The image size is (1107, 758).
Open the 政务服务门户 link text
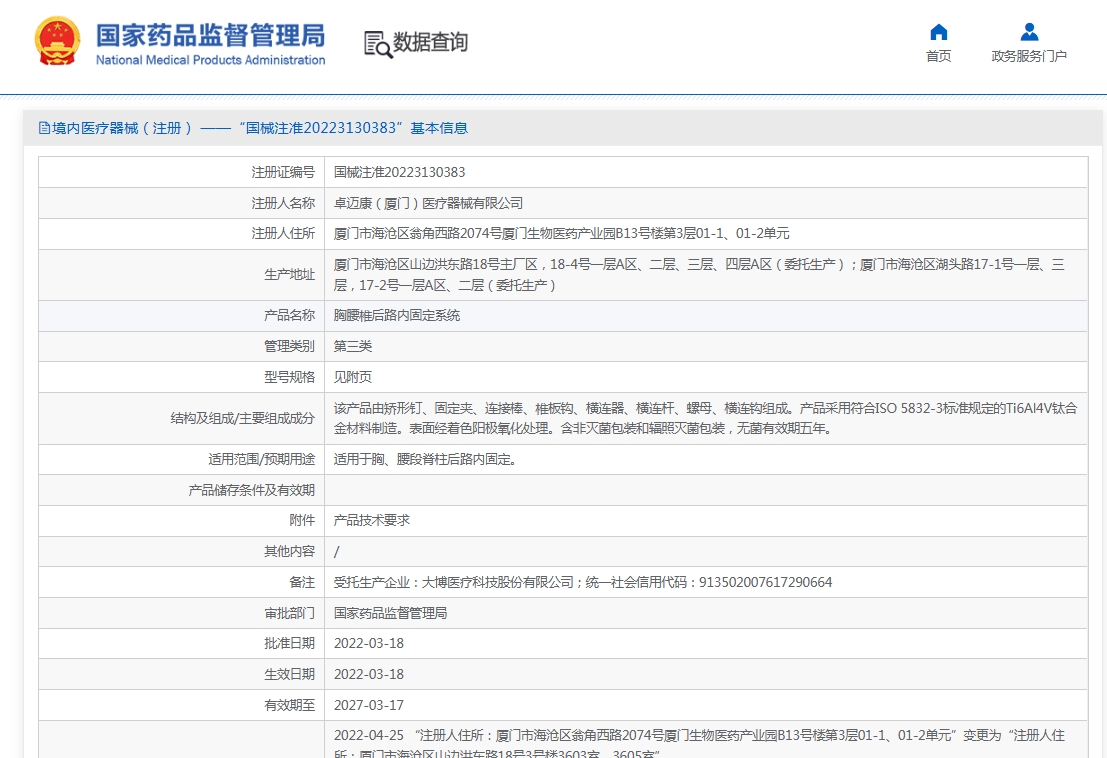click(x=1029, y=56)
